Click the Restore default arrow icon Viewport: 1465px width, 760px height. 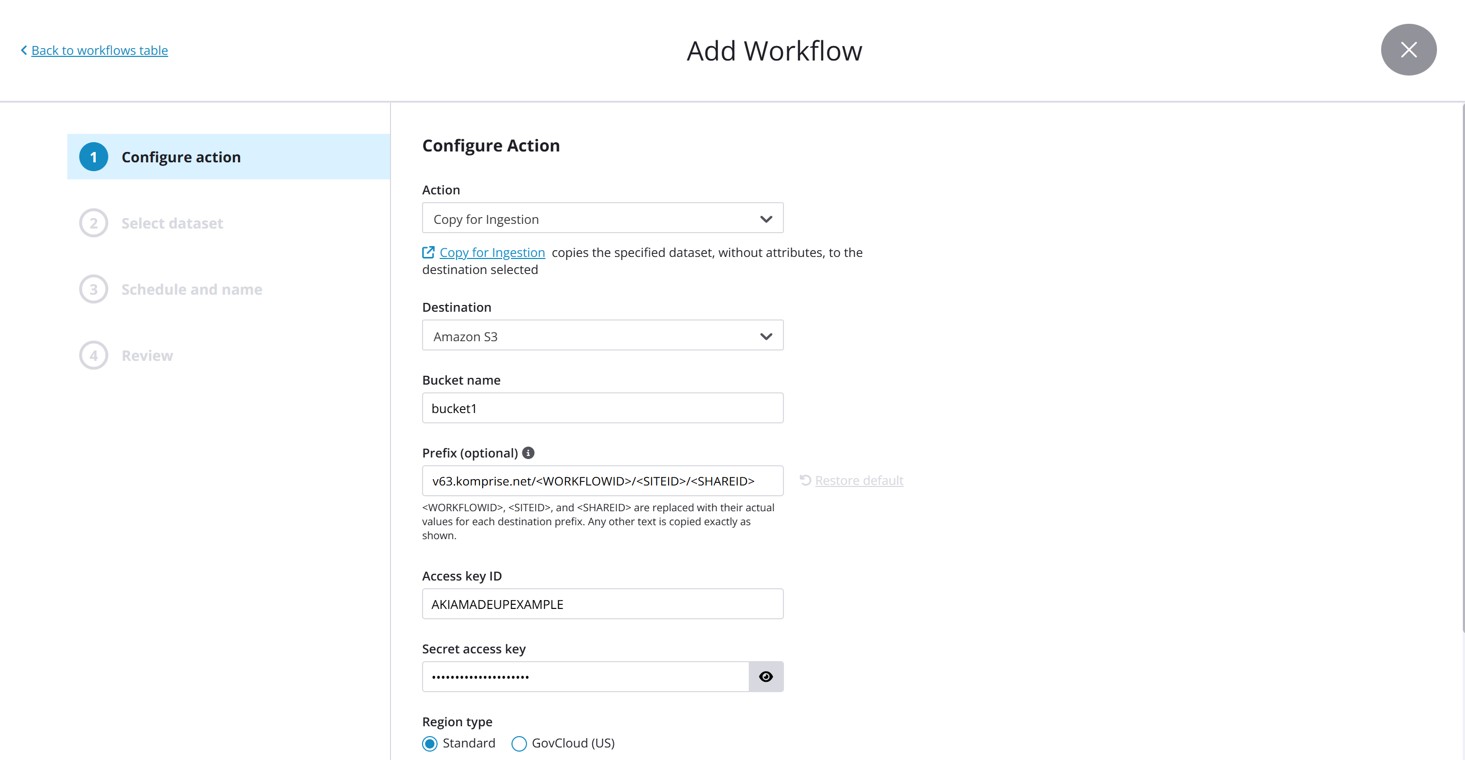pos(805,481)
